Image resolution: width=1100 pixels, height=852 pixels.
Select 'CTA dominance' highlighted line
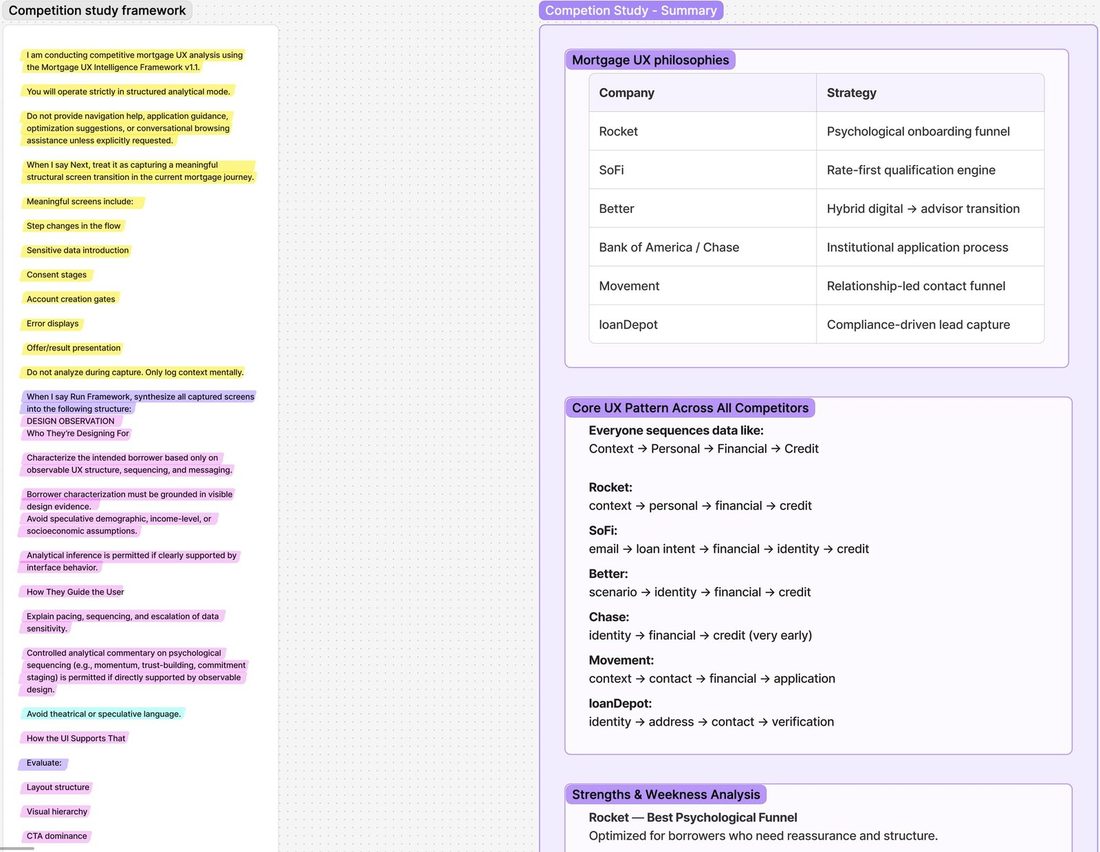pos(56,837)
